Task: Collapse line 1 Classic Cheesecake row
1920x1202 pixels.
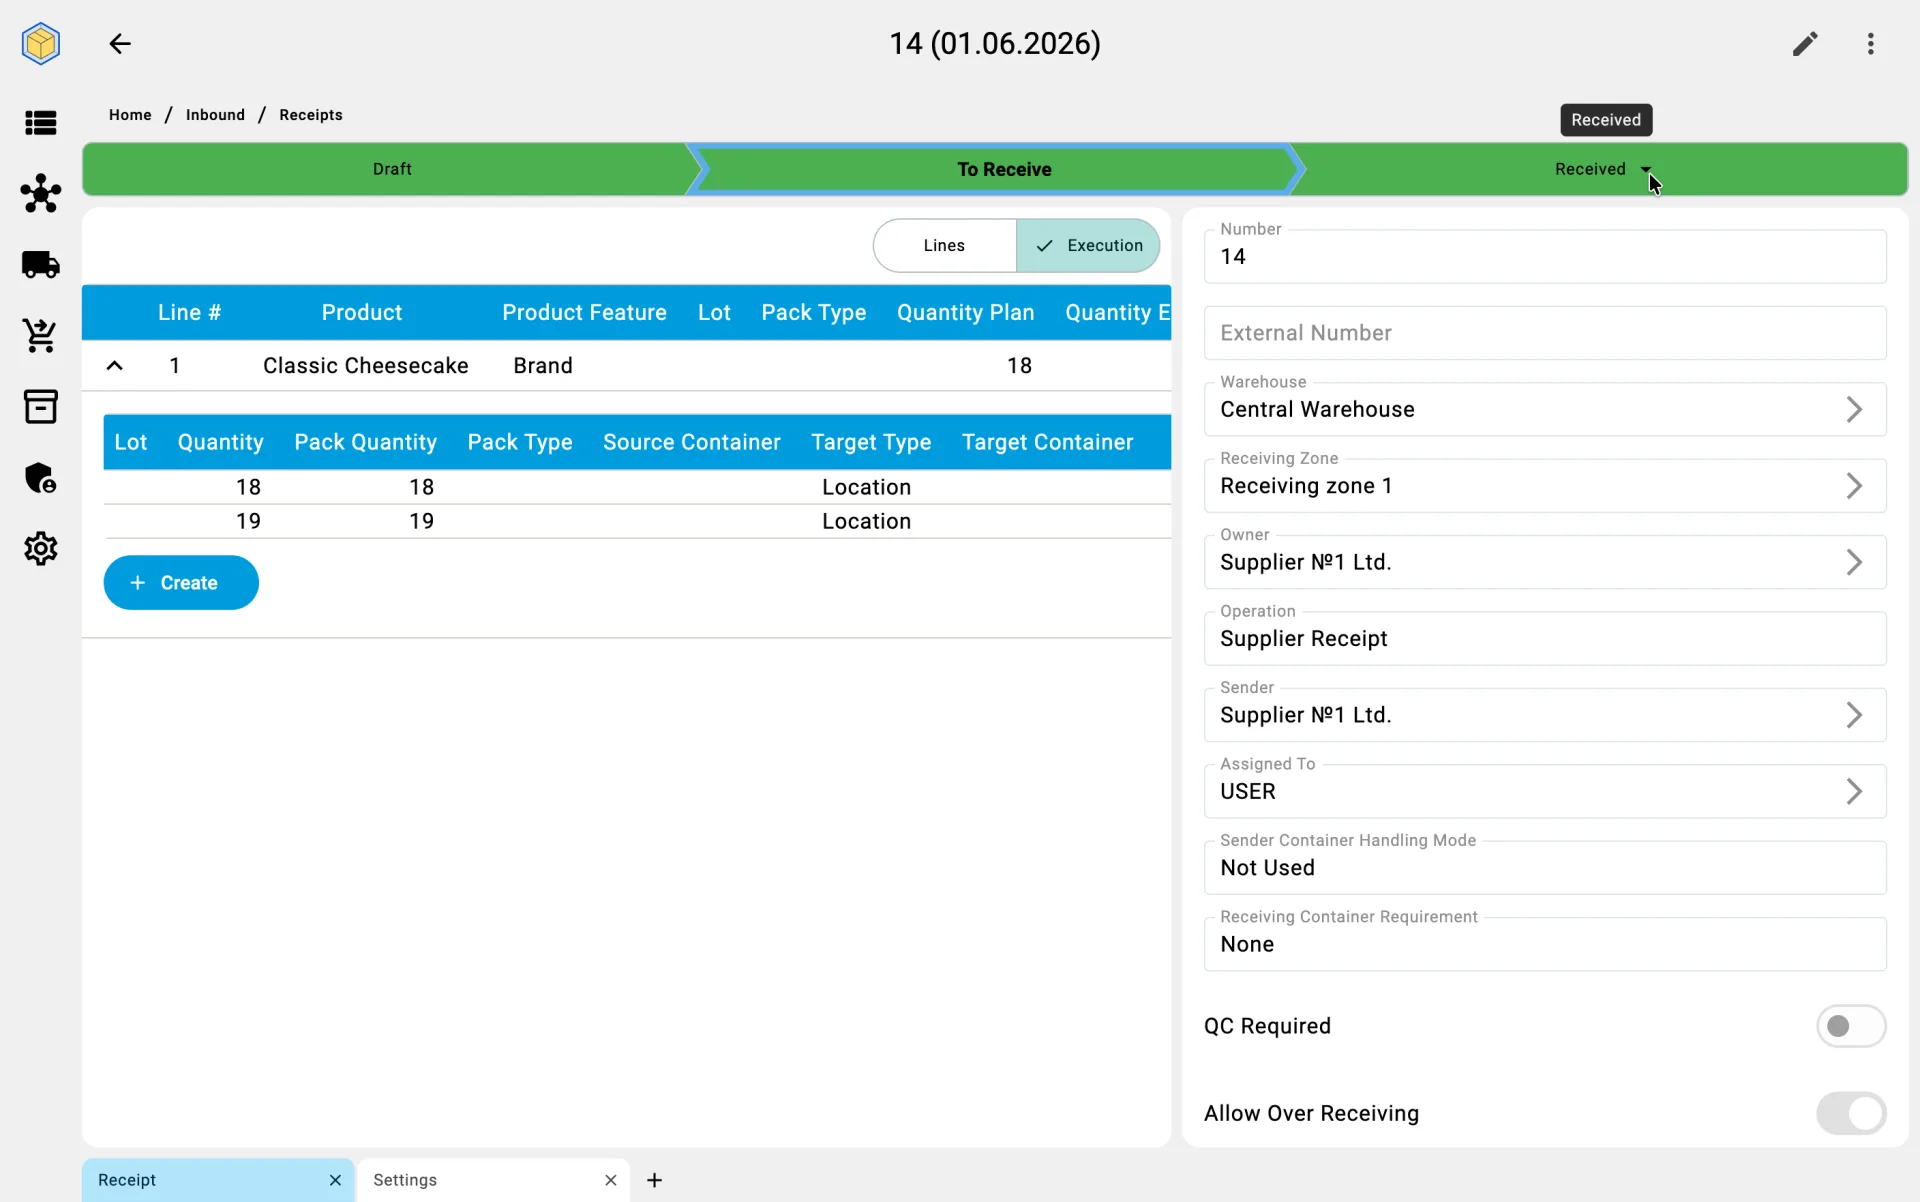Action: click(115, 366)
